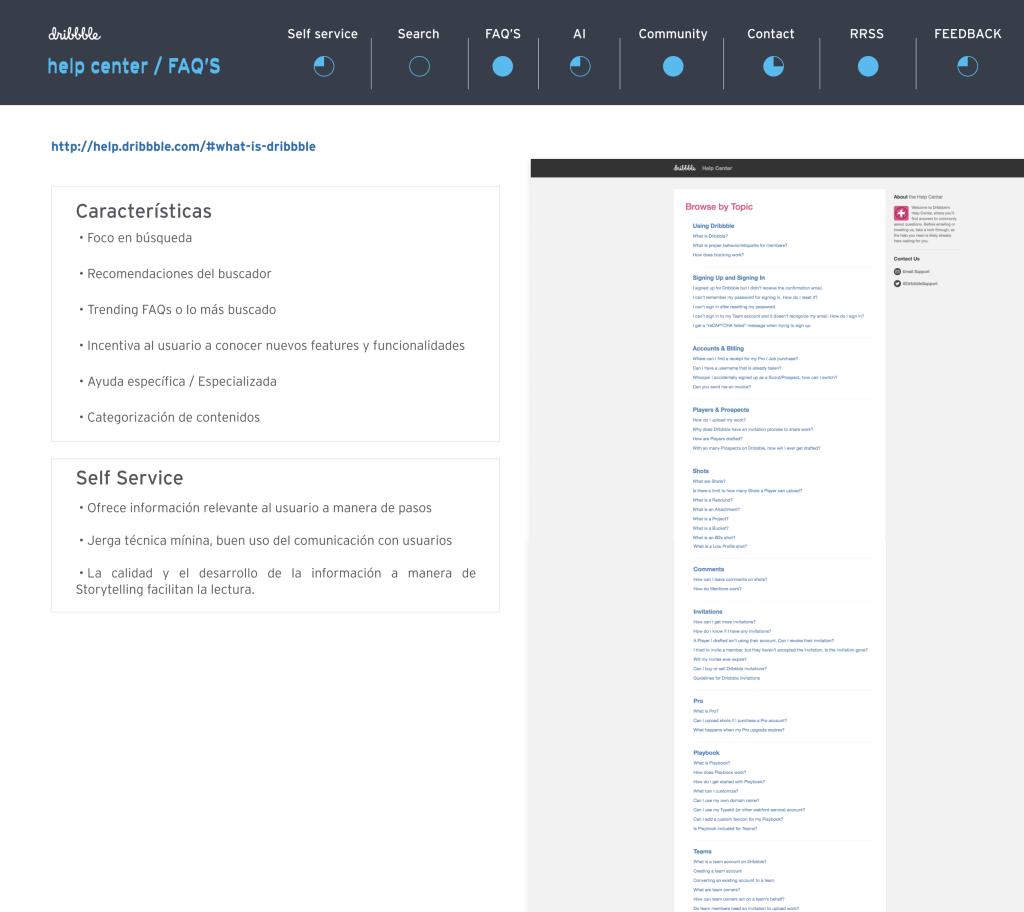
Task: Click the filled circle under FAQ'S
Action: coord(503,66)
